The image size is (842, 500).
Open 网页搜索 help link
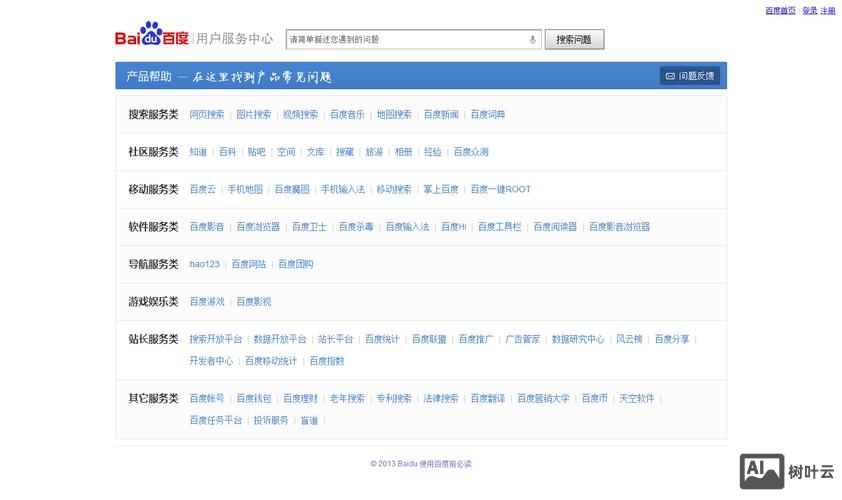207,114
